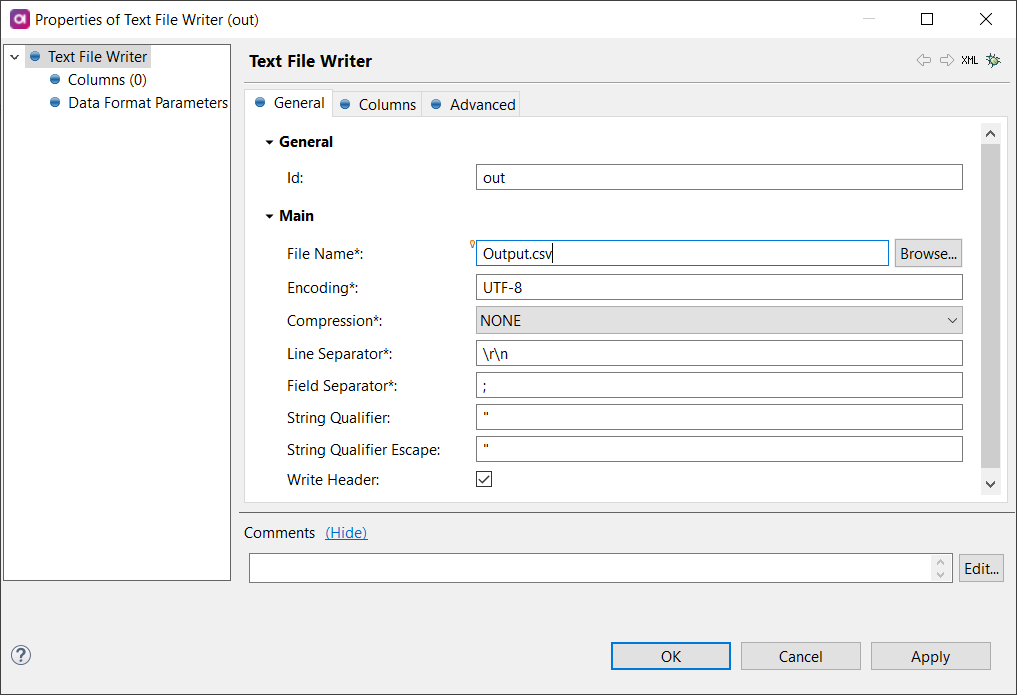Switch to the Columns tab
This screenshot has width=1017, height=695.
click(378, 105)
